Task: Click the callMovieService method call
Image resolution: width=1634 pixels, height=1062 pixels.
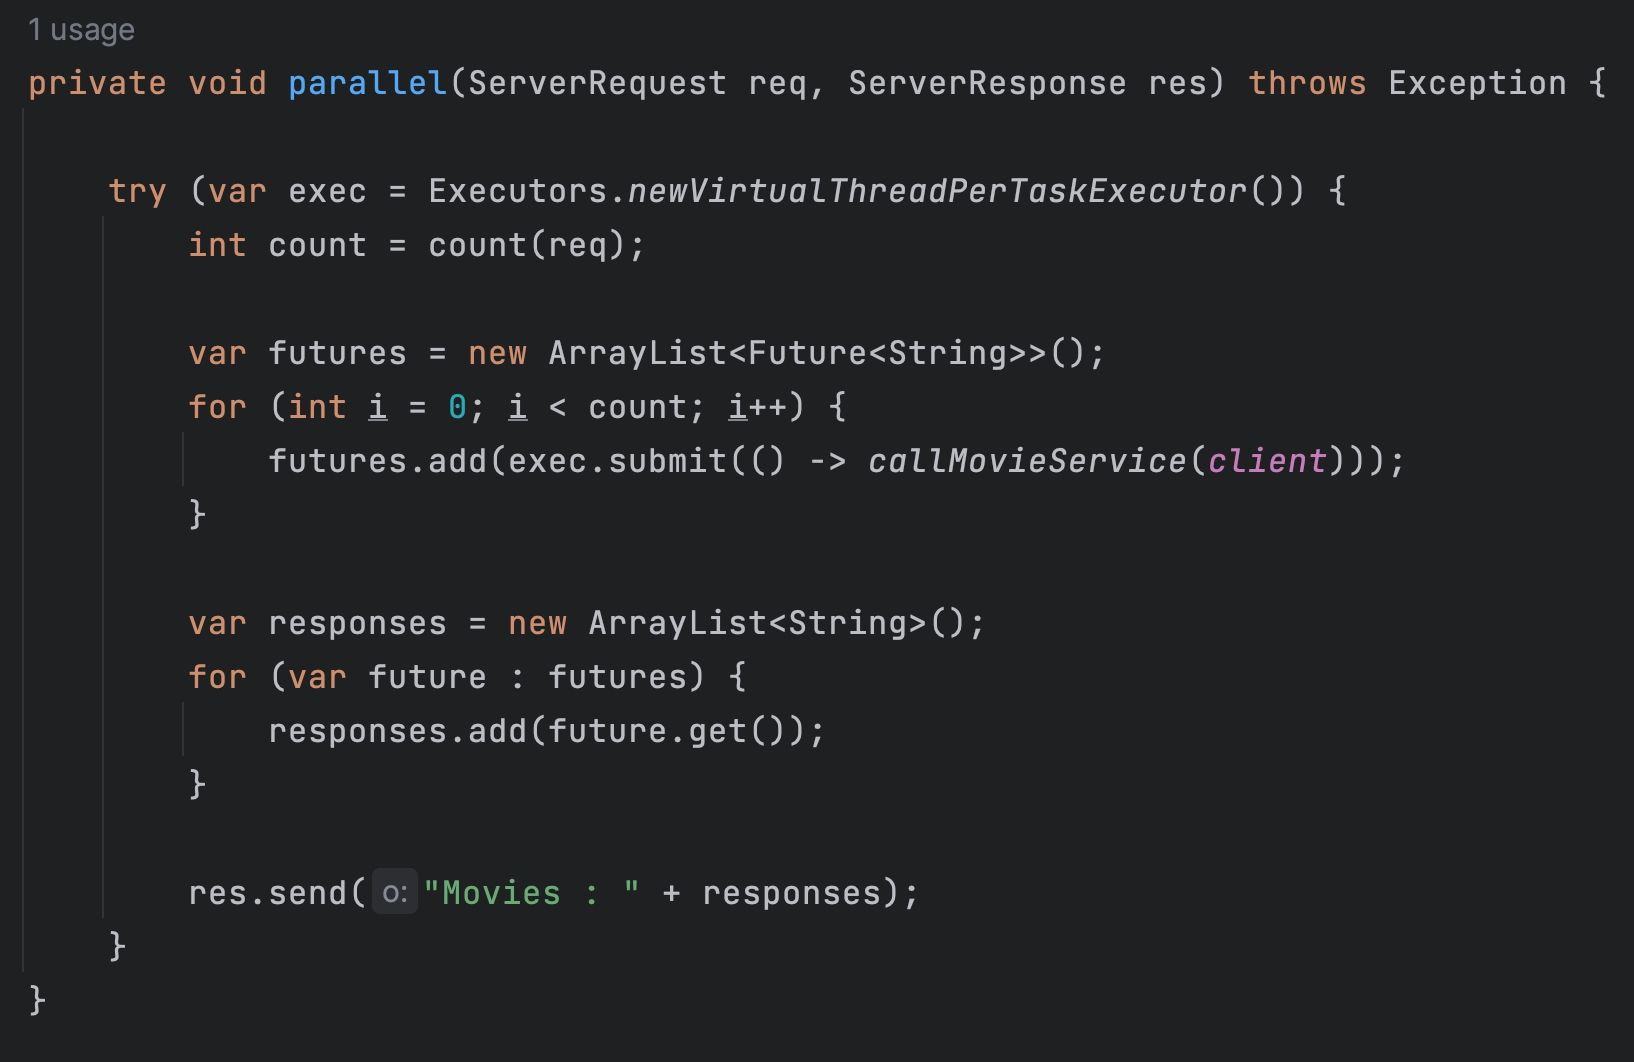Action: pos(1026,461)
